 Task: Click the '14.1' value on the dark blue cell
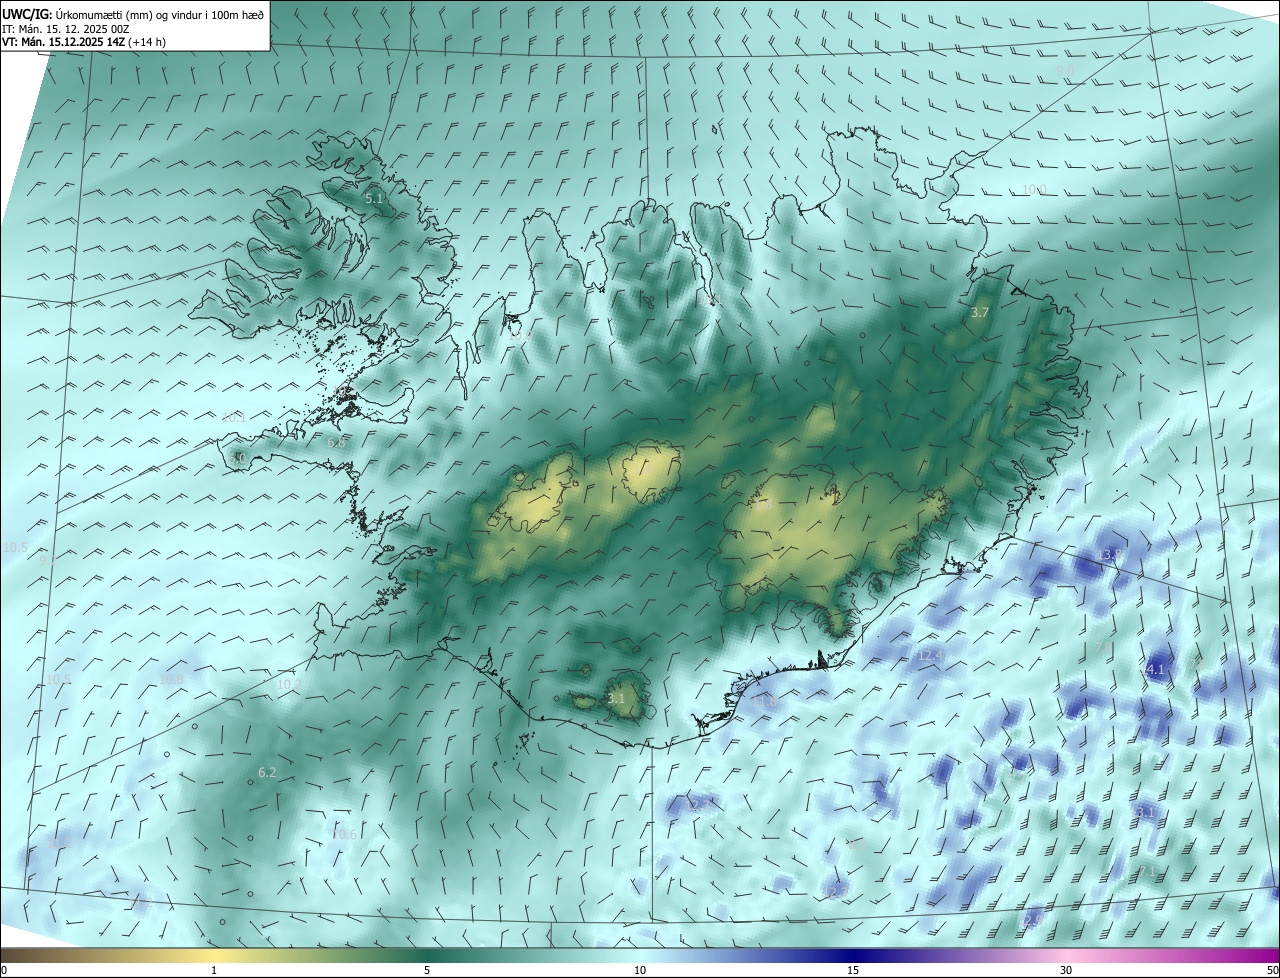click(x=1153, y=669)
